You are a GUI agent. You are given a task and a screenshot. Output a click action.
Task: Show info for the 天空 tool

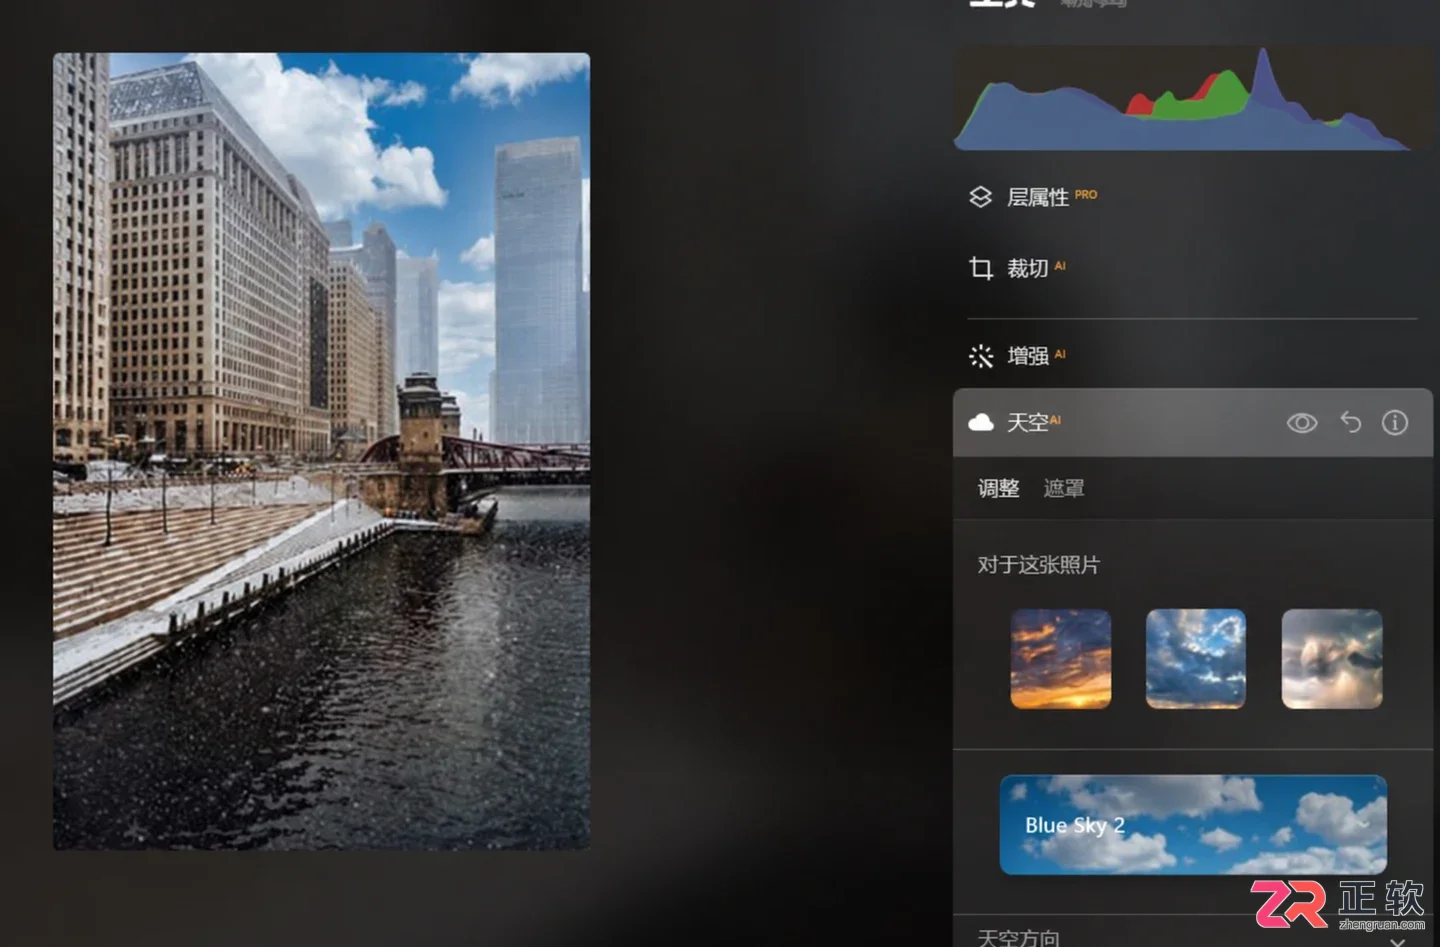[x=1395, y=422]
